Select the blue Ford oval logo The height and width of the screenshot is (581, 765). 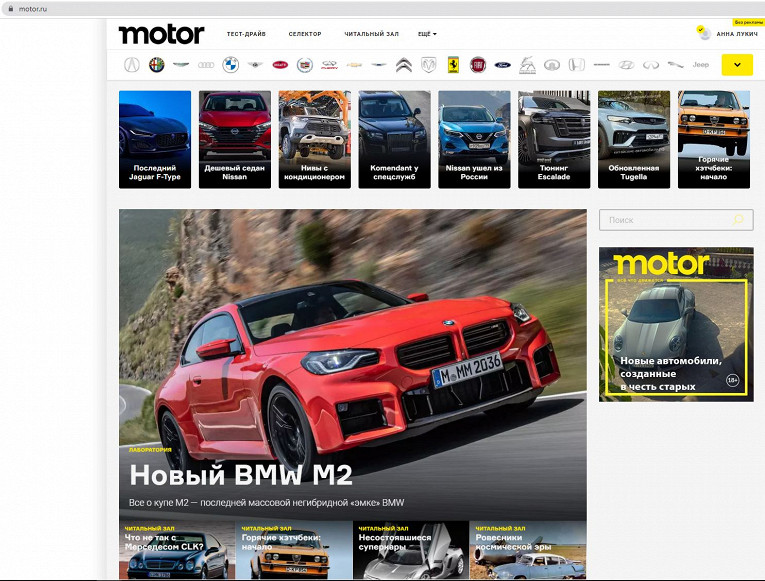(503, 64)
